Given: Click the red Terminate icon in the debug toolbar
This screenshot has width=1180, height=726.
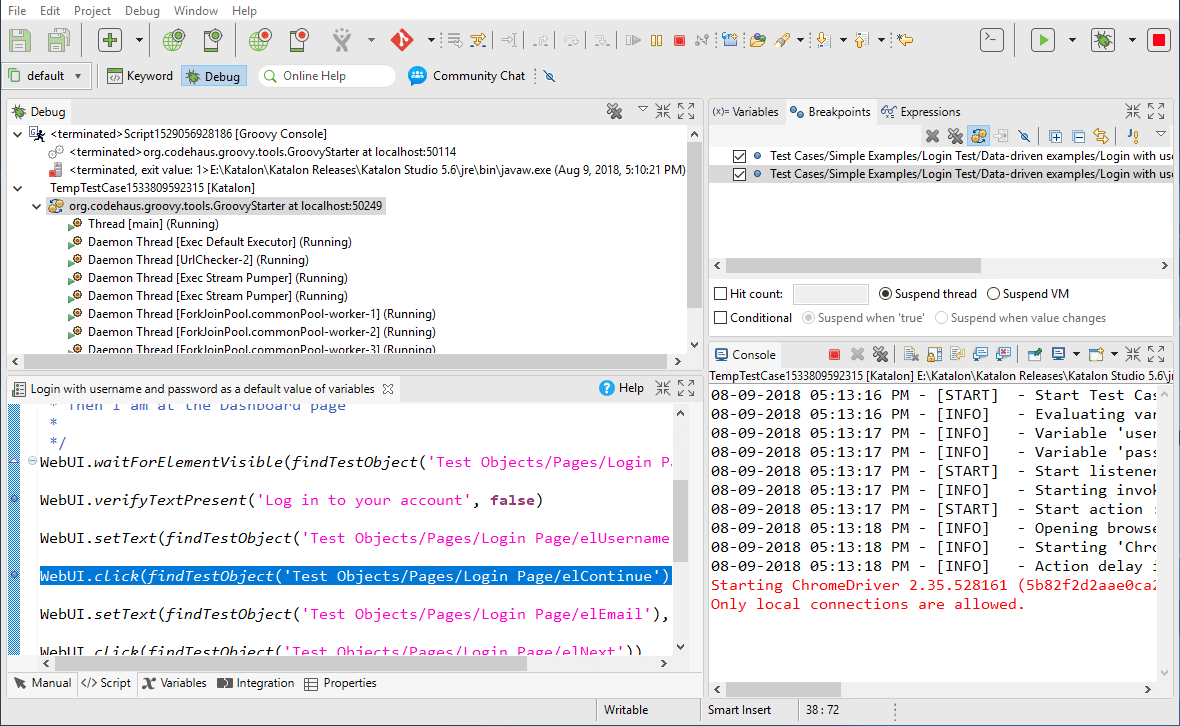Looking at the screenshot, I should point(680,40).
